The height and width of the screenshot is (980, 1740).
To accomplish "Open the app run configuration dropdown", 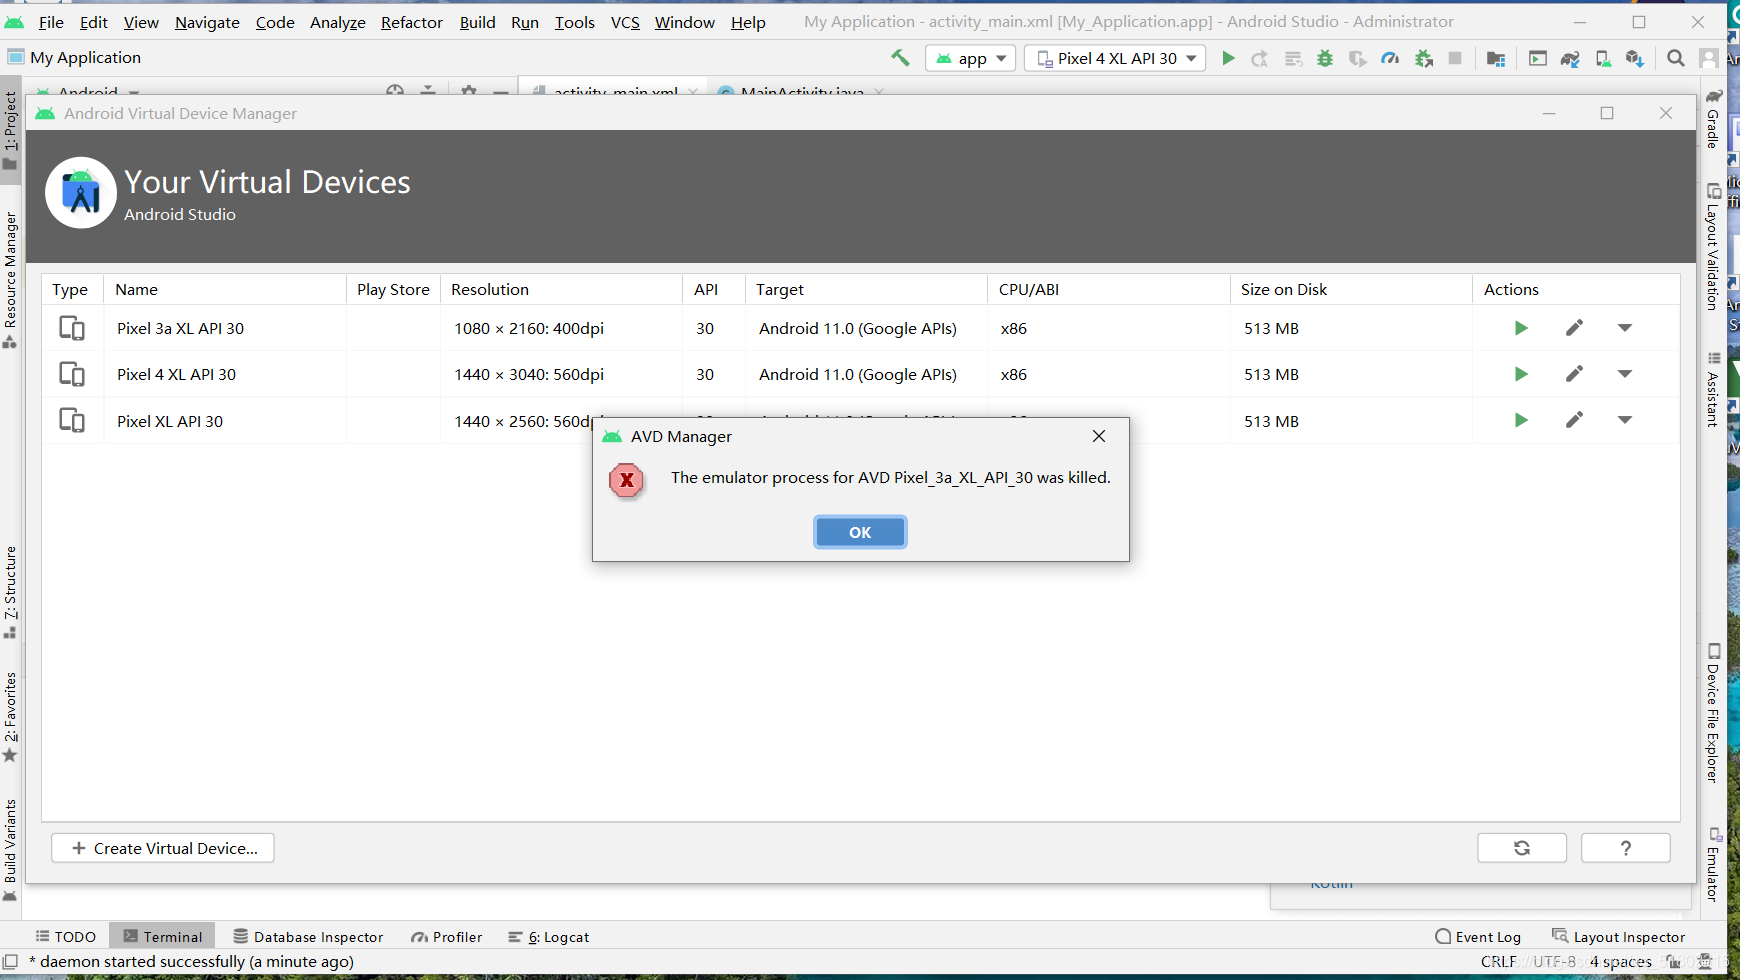I will pos(971,58).
